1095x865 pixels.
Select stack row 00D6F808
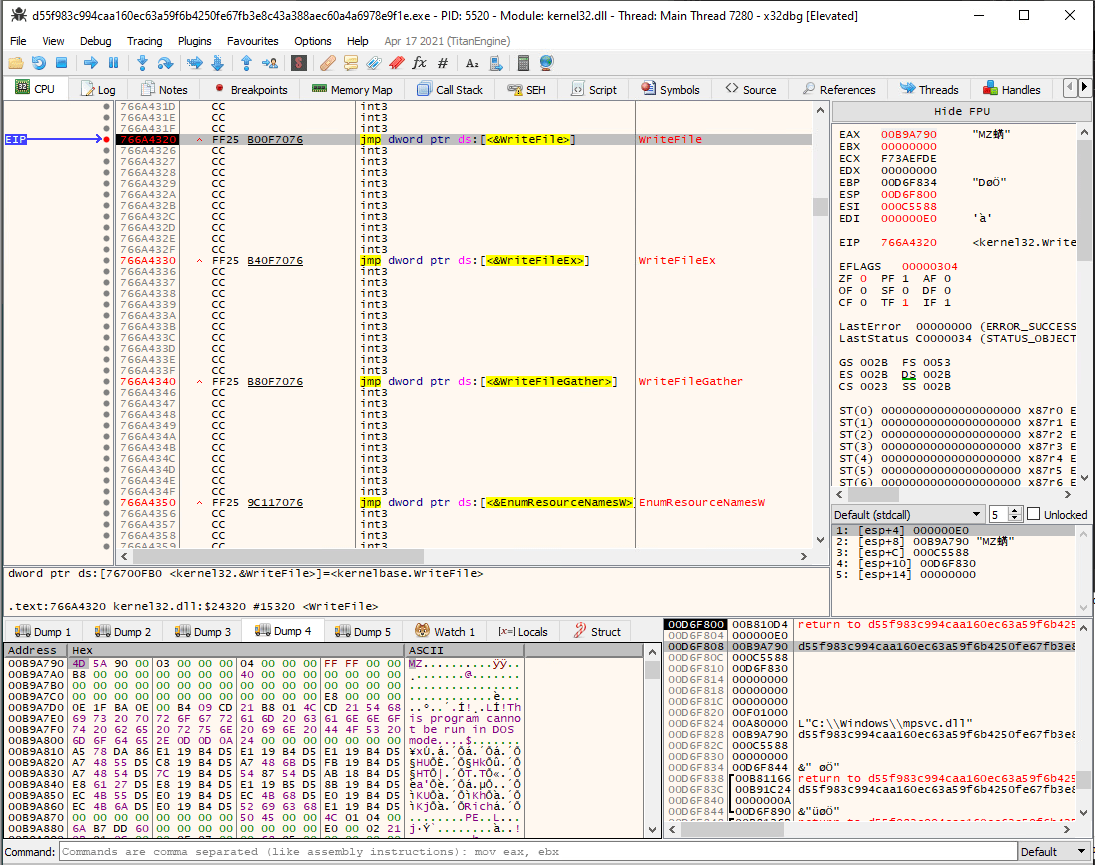pos(871,646)
